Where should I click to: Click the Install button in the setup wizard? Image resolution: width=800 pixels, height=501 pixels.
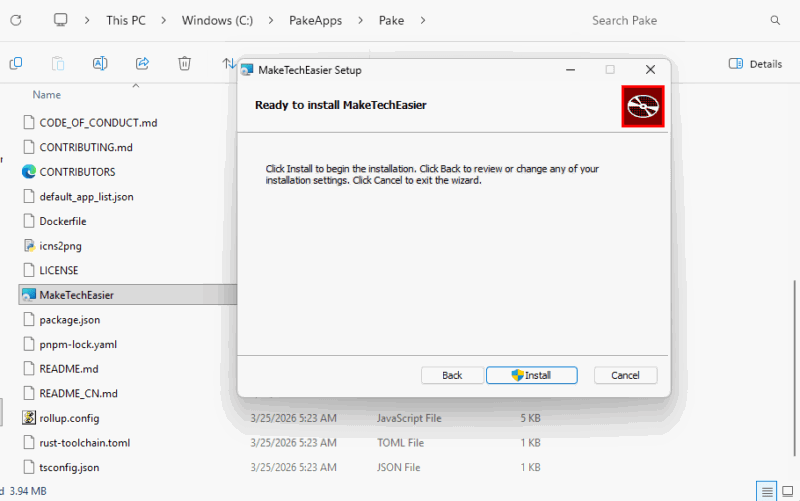532,375
